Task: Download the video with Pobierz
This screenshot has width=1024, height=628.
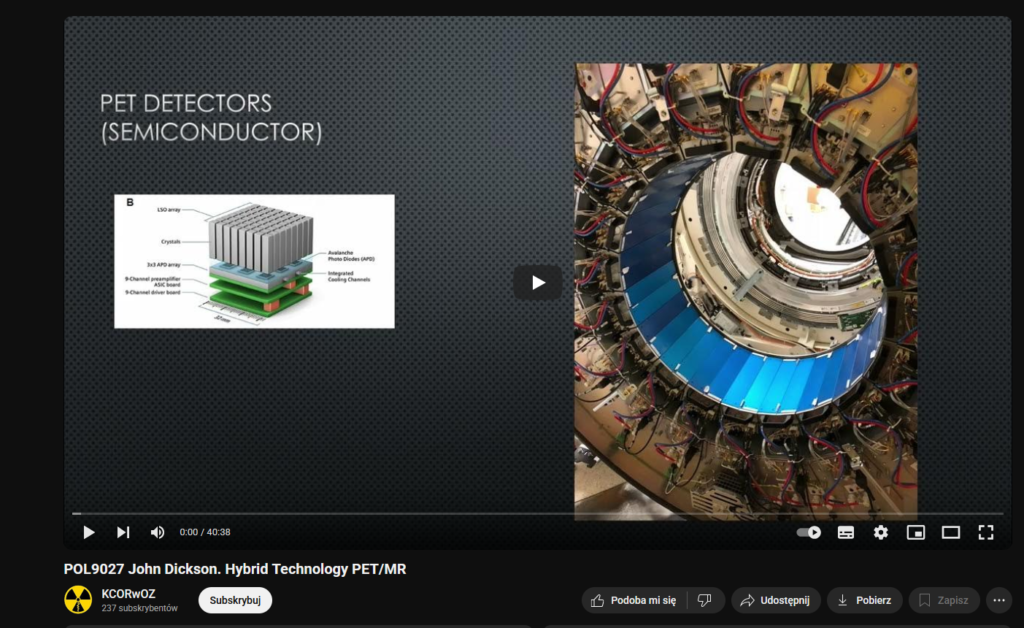Action: 864,600
